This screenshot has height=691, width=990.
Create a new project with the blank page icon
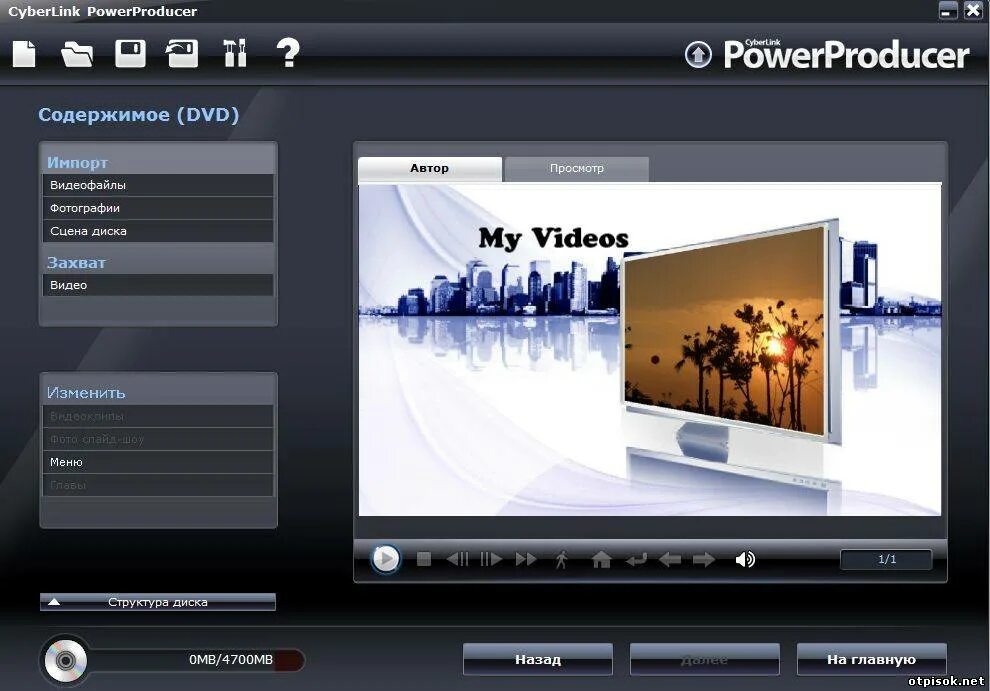[24, 53]
